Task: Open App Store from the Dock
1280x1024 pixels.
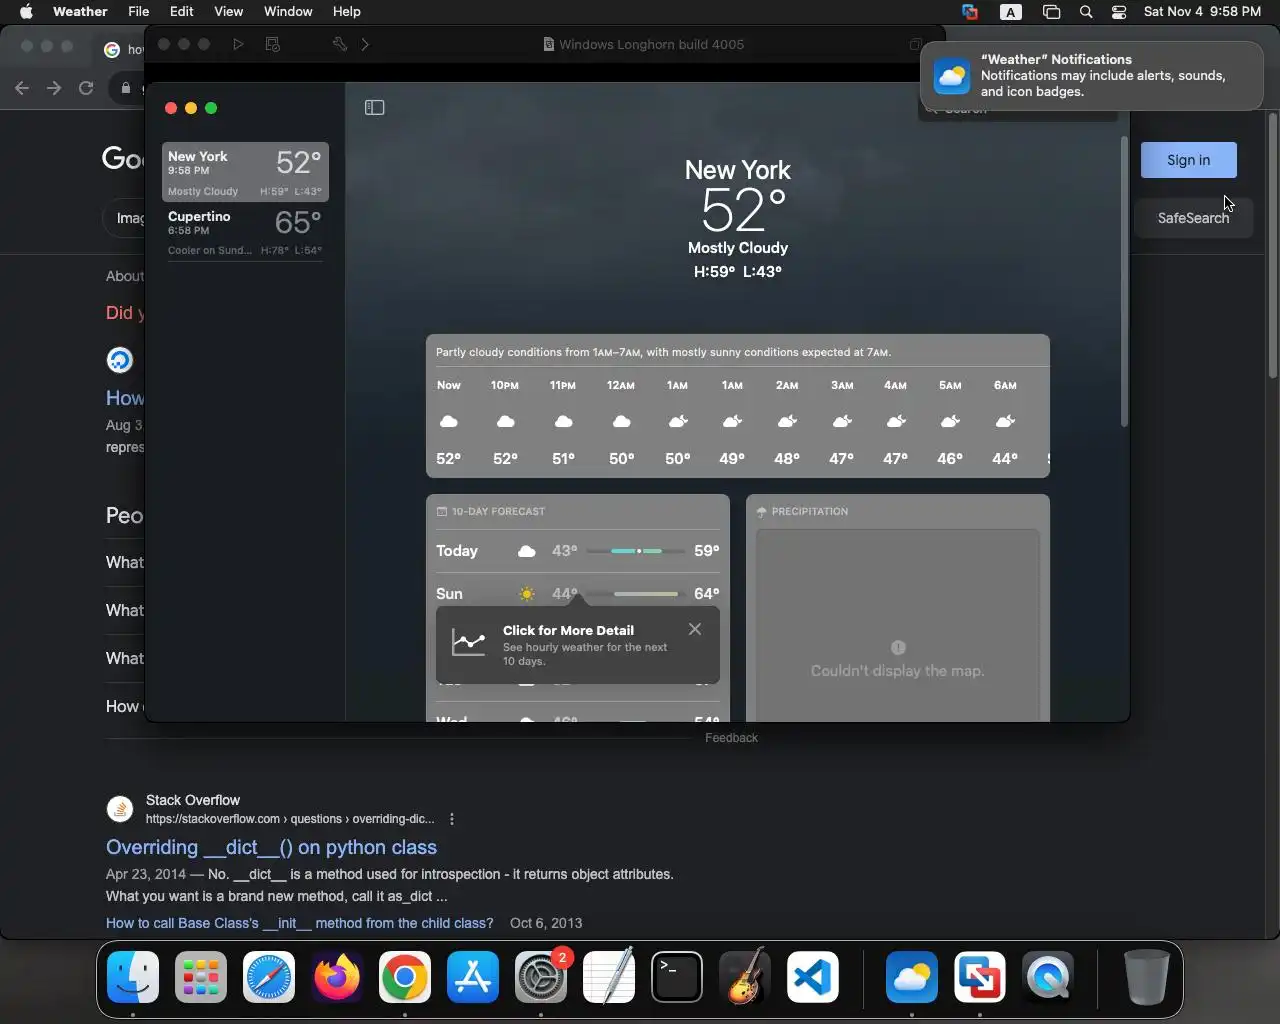Action: [x=473, y=977]
